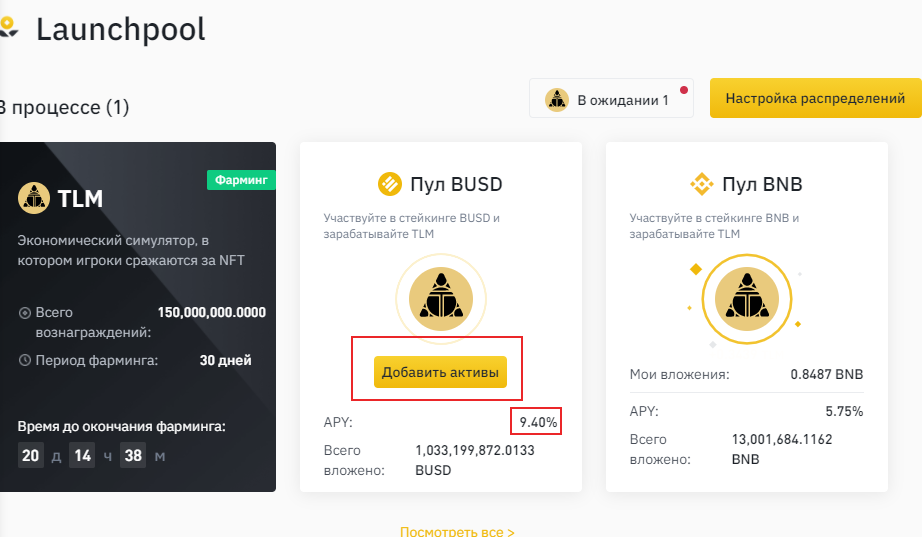The image size is (922, 537).
Task: Click the TLM token name on dark card
Action: point(81,199)
